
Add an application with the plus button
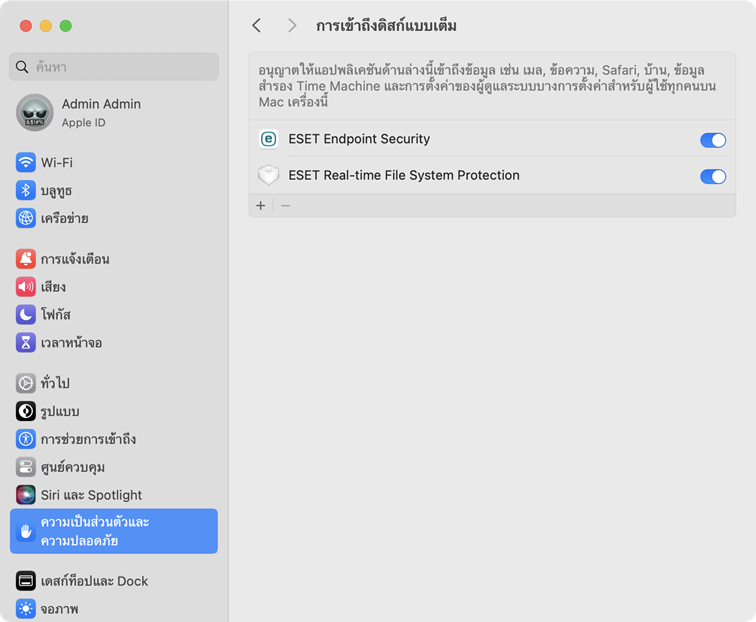tap(261, 206)
